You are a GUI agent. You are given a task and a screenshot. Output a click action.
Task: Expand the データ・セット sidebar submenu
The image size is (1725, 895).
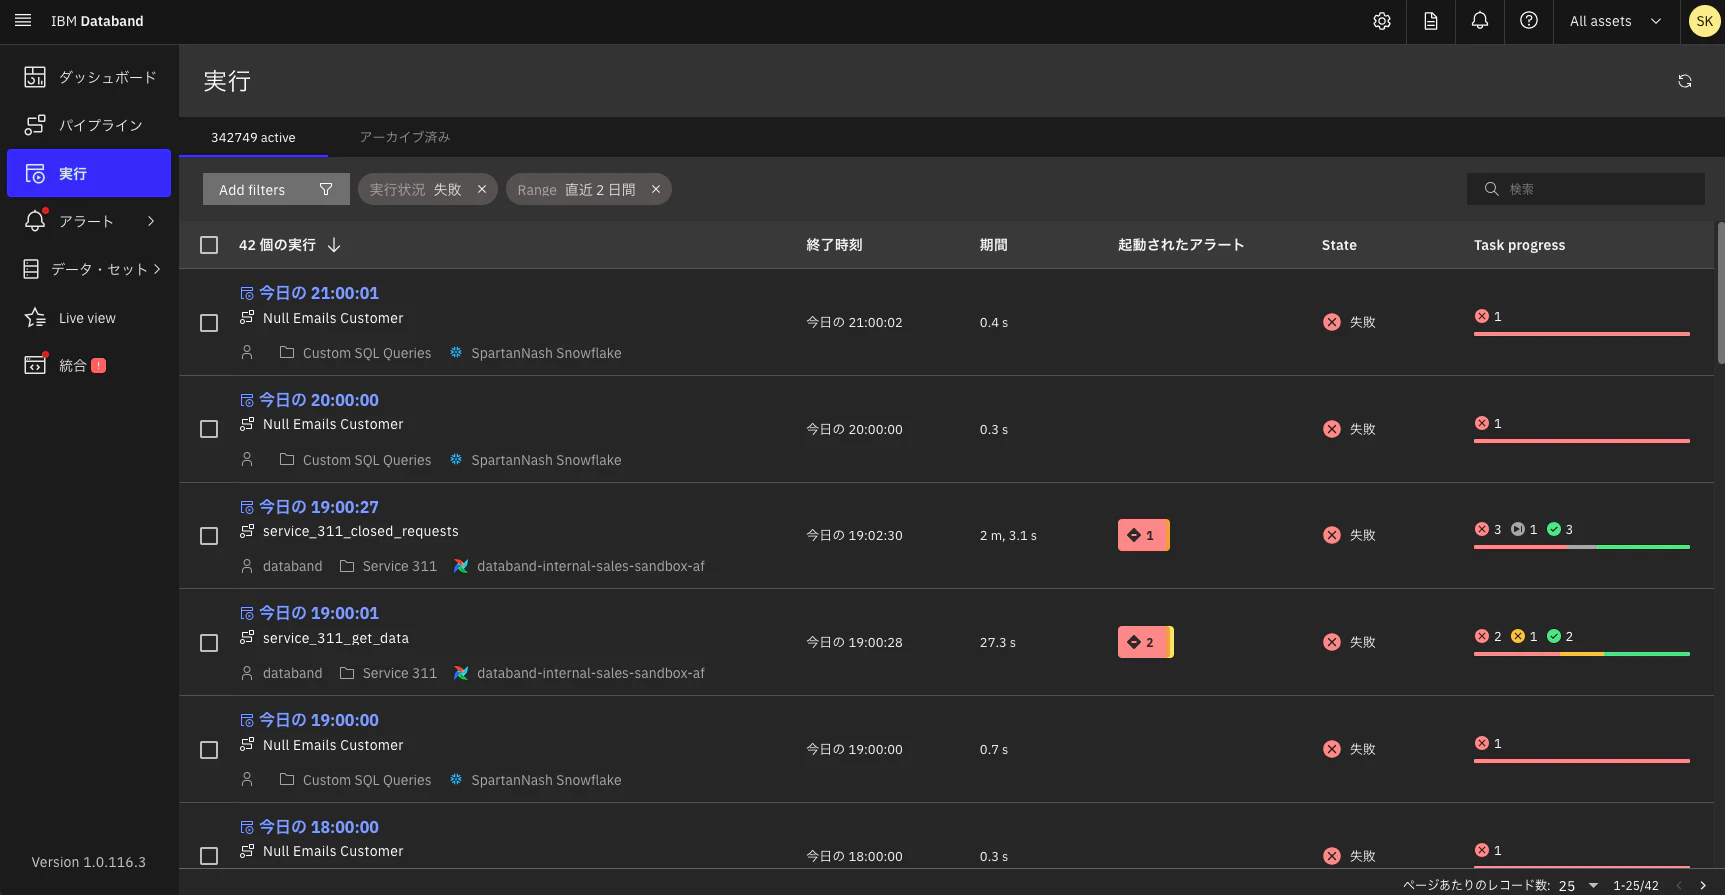coord(157,269)
